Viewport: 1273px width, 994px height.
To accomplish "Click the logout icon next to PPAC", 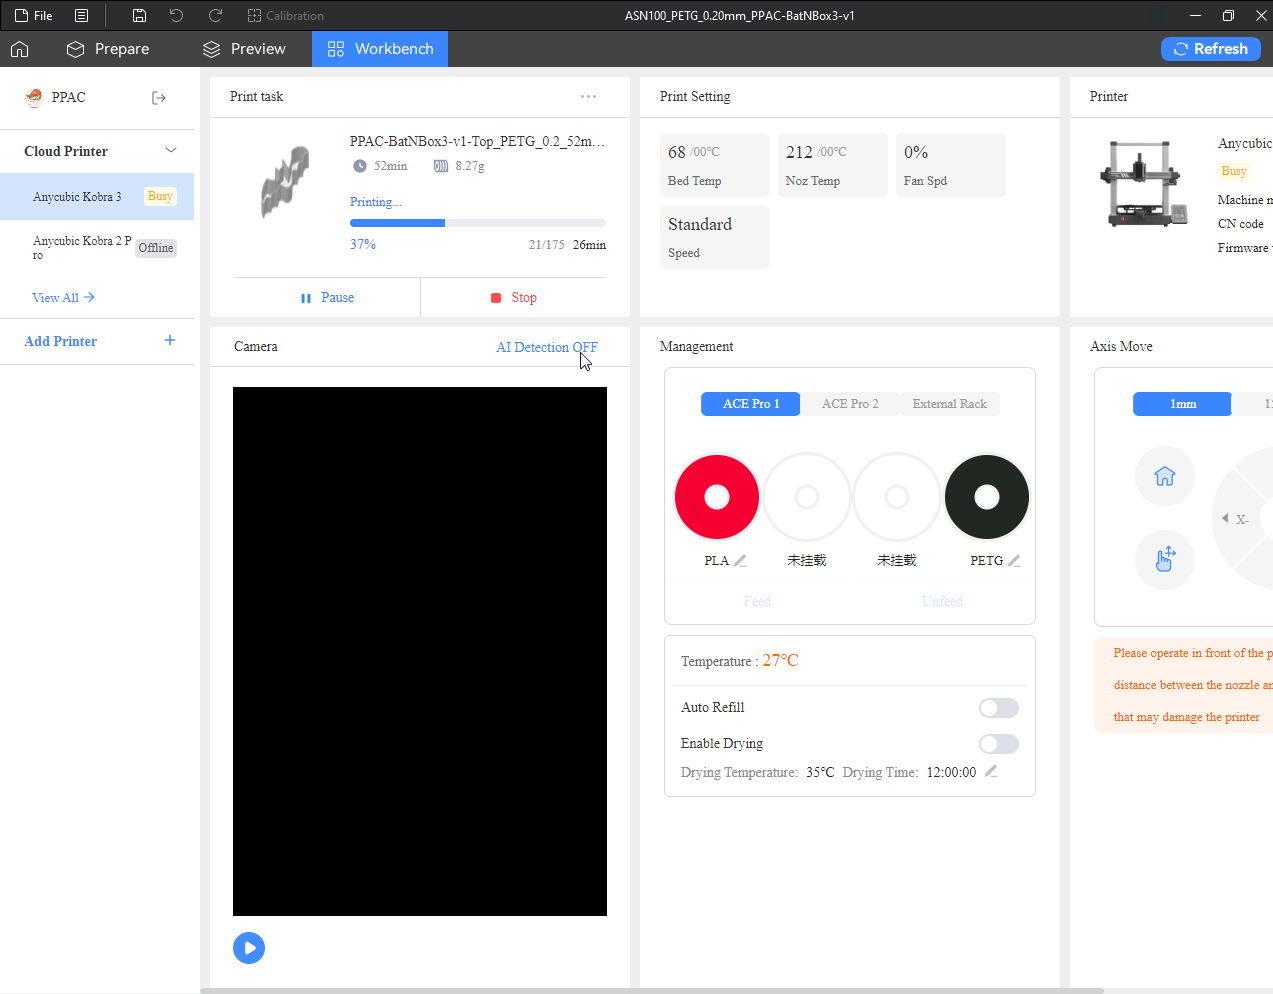I will coord(158,97).
